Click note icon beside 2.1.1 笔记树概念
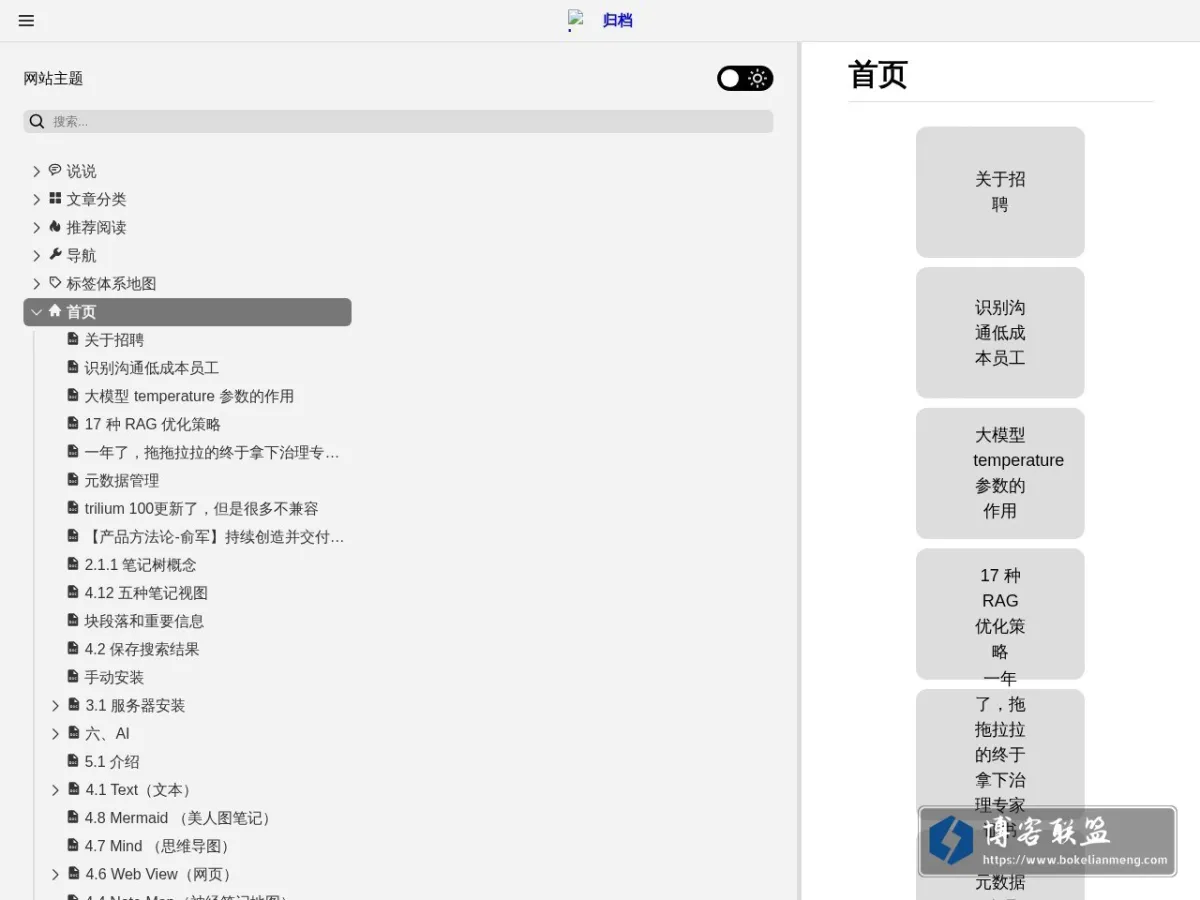The width and height of the screenshot is (1200, 900). [73, 564]
